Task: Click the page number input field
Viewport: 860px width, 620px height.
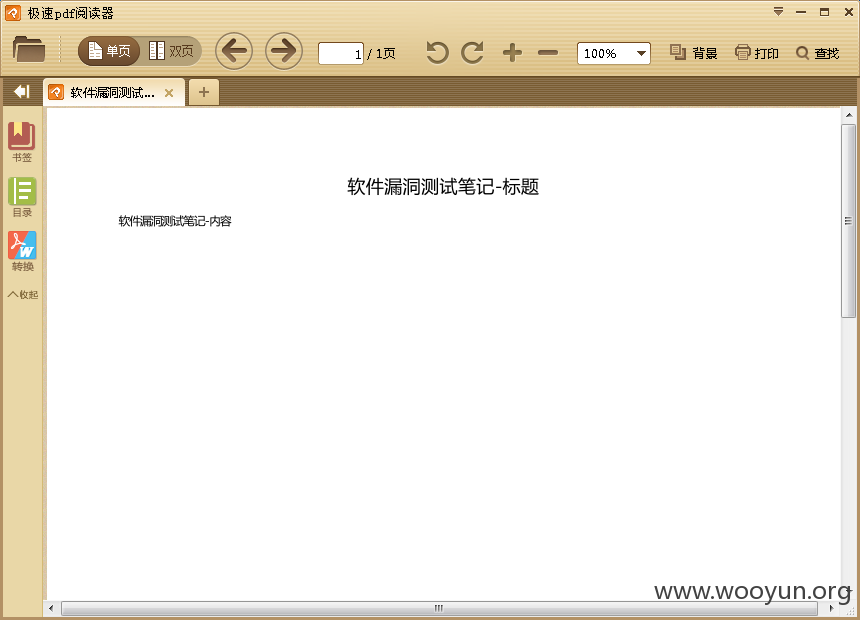Action: [341, 53]
